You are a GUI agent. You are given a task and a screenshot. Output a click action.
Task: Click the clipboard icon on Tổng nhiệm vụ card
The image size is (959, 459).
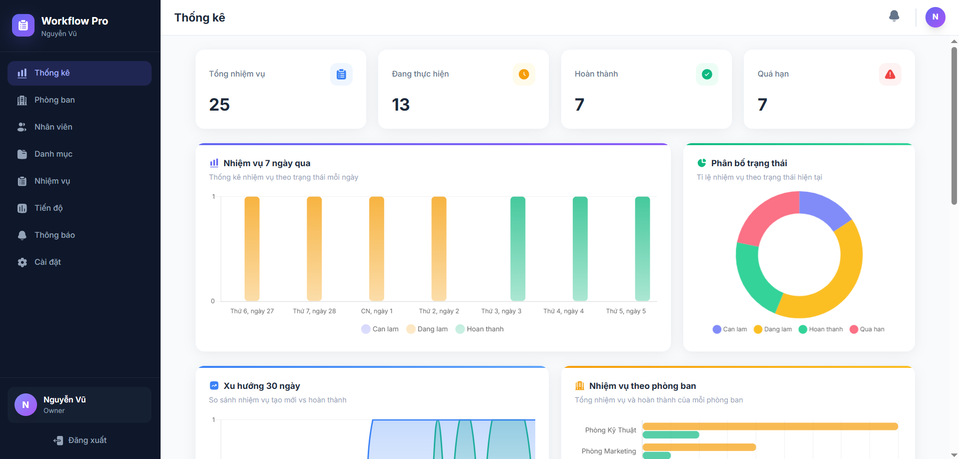coord(341,74)
